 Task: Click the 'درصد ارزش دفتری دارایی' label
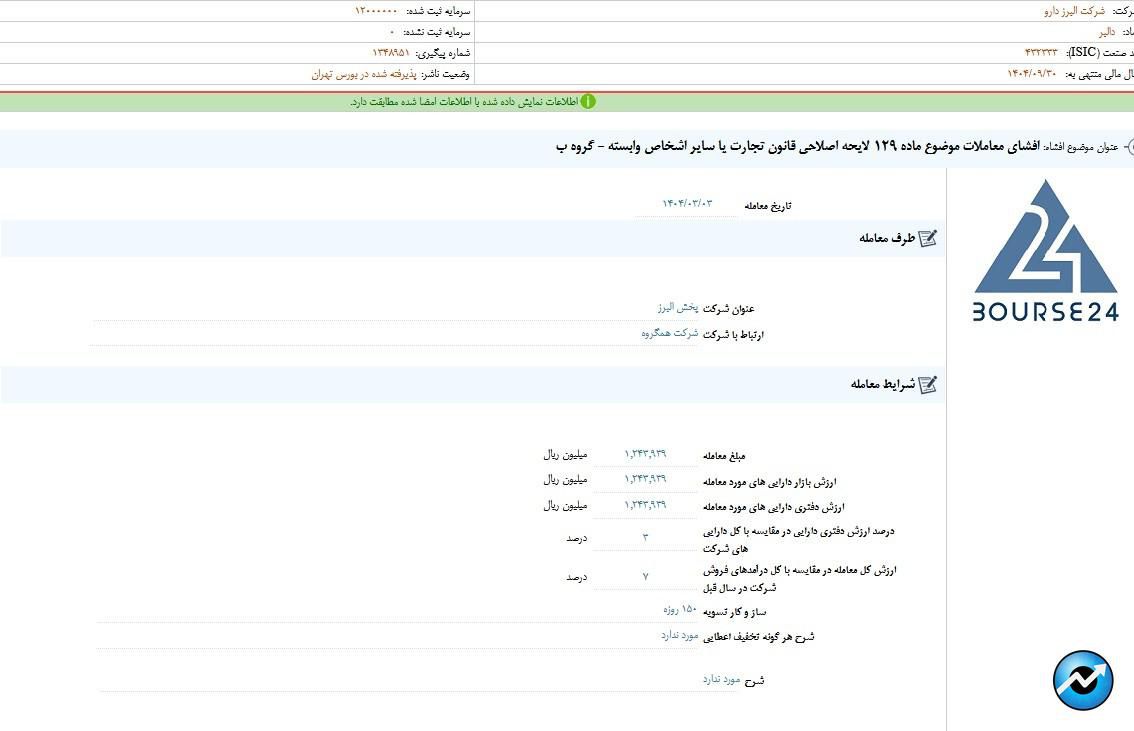(x=799, y=539)
